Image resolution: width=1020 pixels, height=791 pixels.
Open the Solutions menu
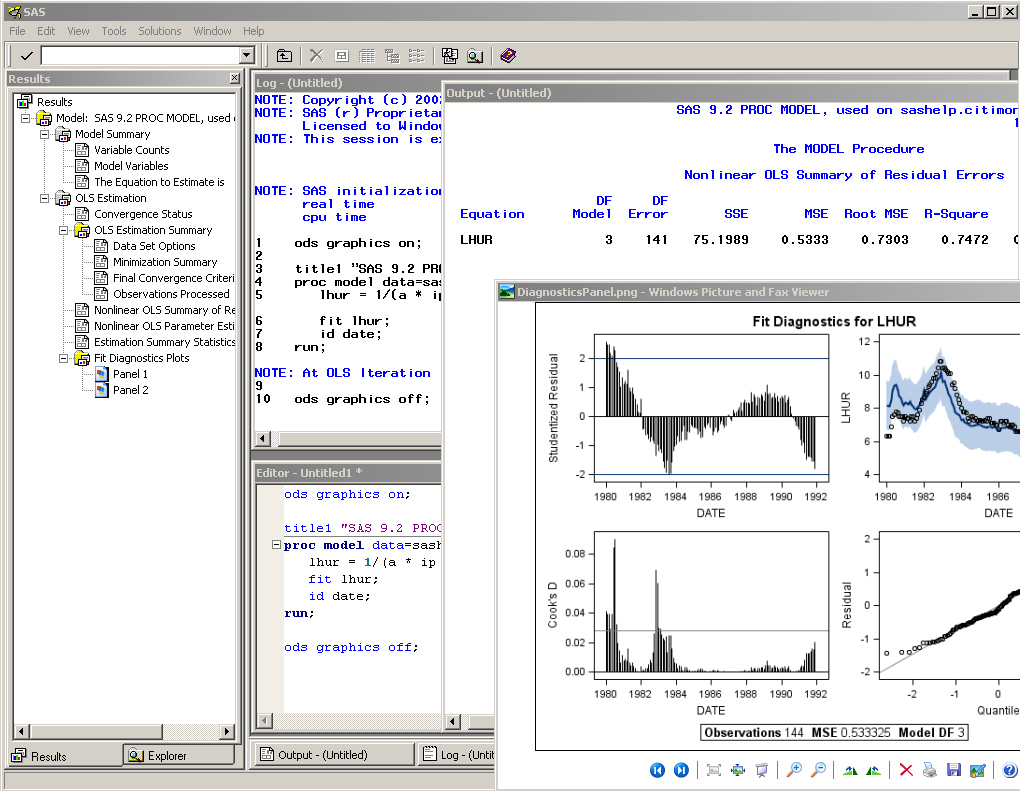point(159,31)
